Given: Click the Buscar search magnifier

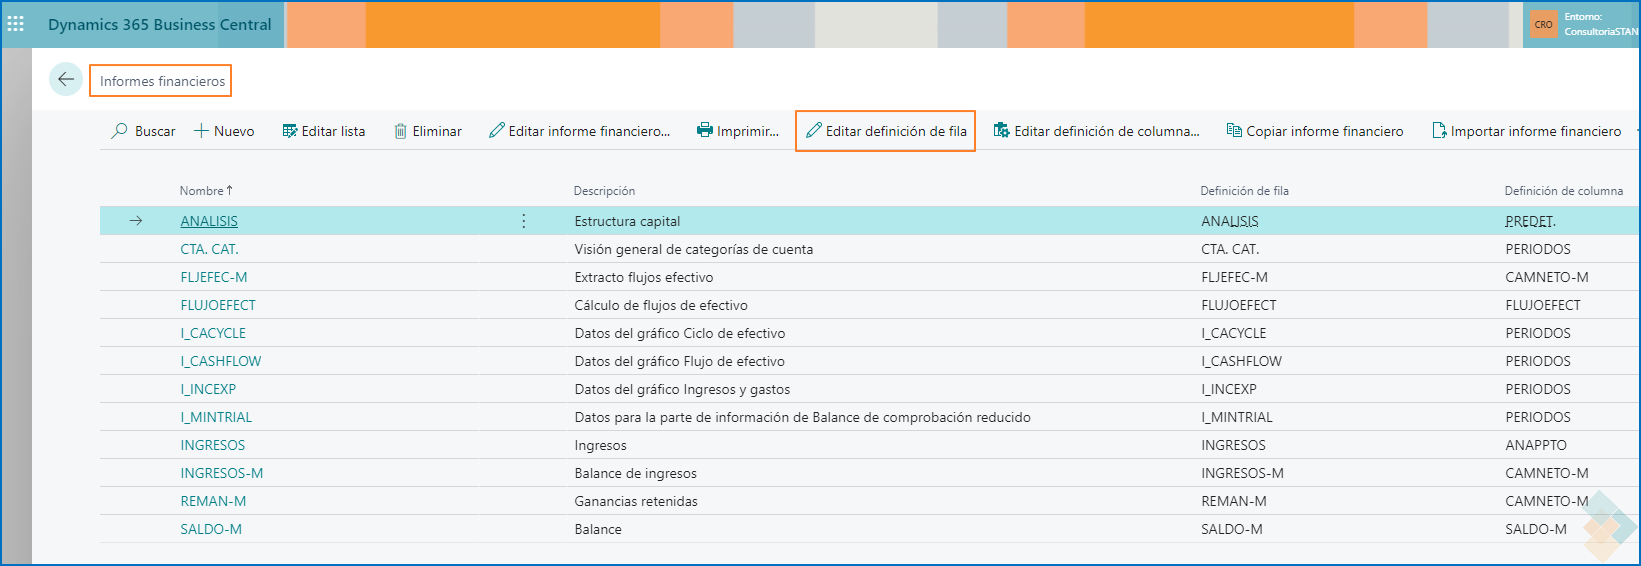Looking at the screenshot, I should (120, 131).
